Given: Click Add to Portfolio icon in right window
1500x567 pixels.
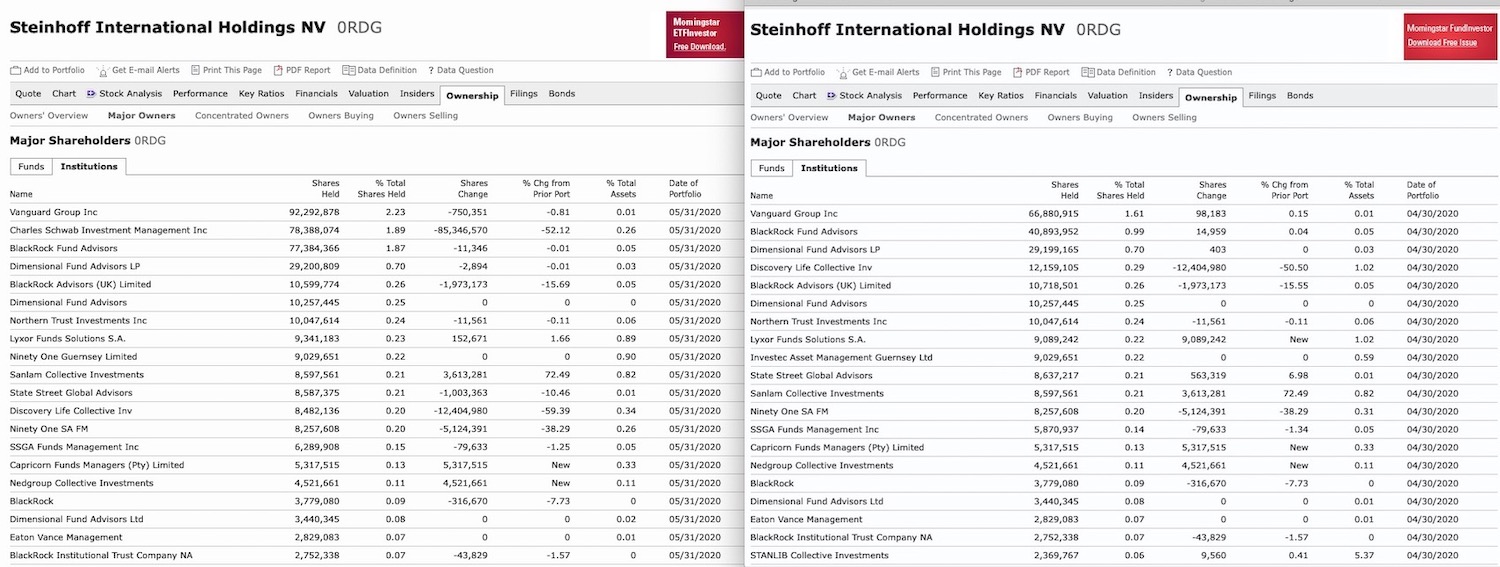Looking at the screenshot, I should click(756, 72).
